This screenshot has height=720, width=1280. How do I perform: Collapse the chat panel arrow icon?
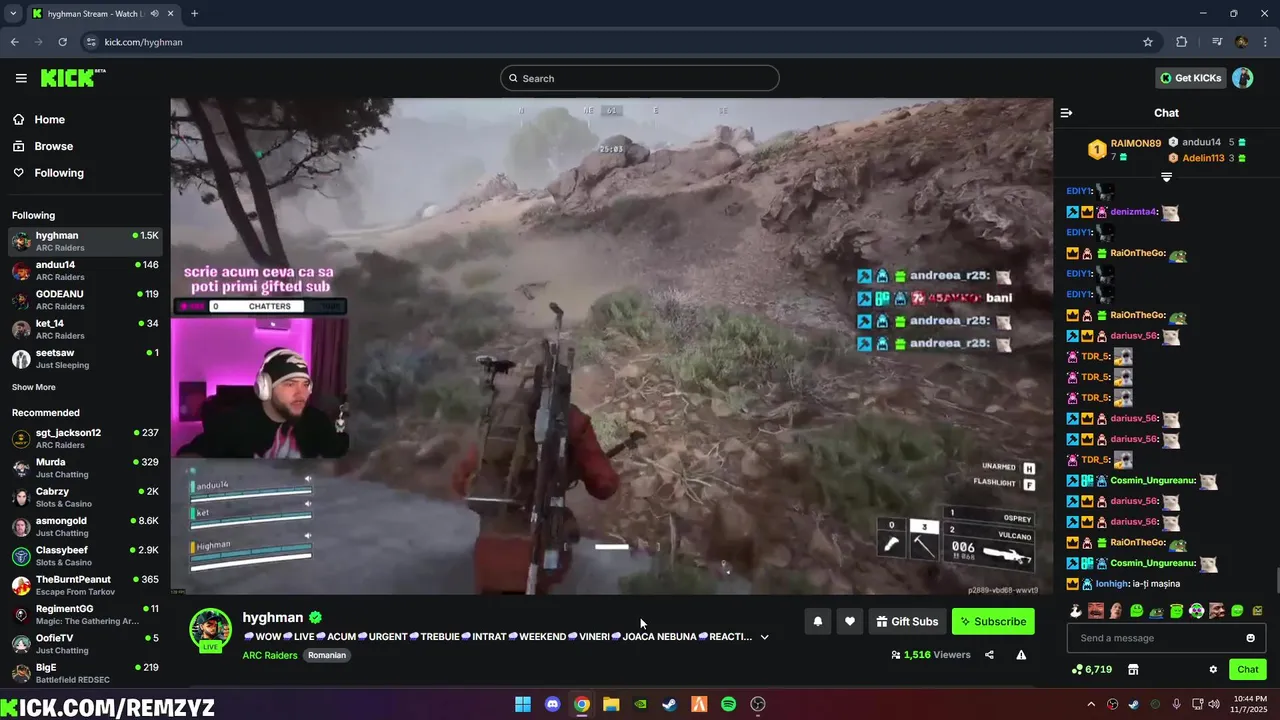[x=1066, y=113]
